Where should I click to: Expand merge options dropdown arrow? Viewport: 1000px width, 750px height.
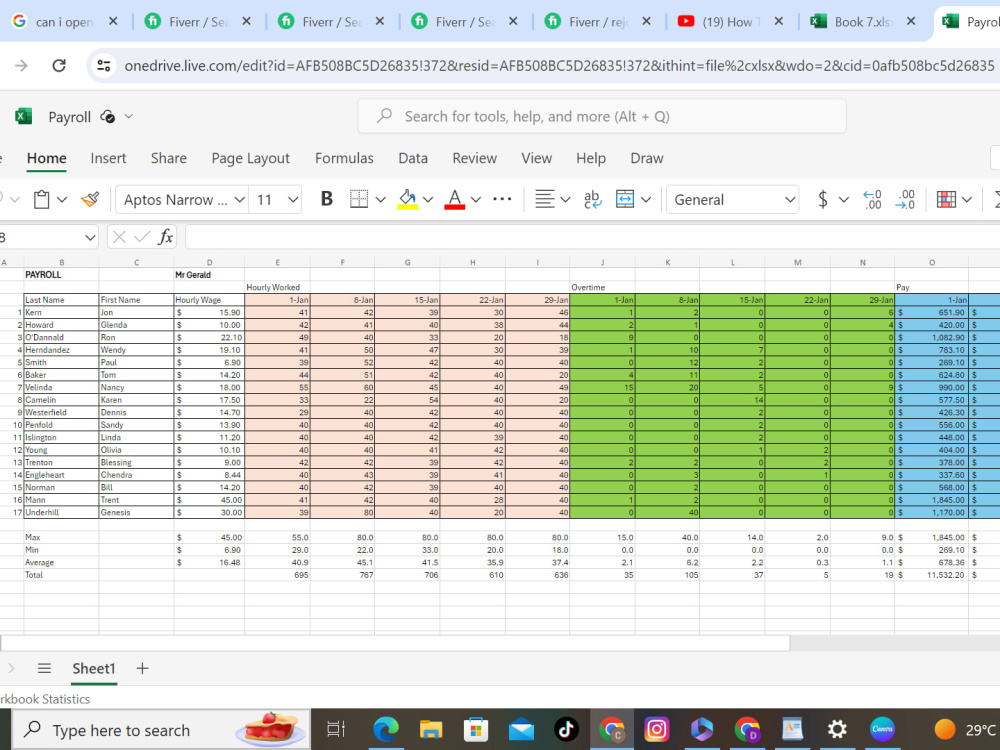646,200
